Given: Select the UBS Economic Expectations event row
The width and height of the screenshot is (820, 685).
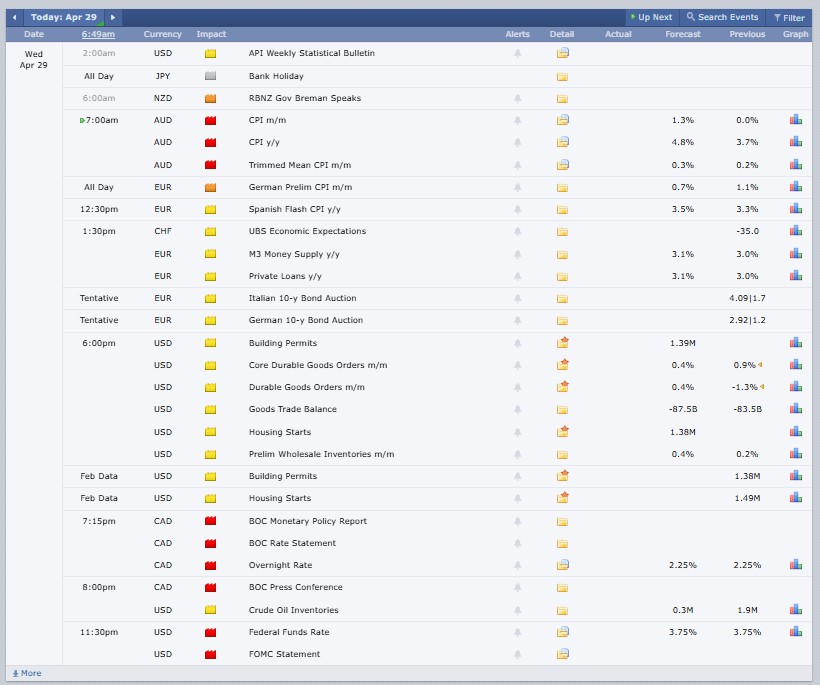Looking at the screenshot, I should [x=307, y=231].
